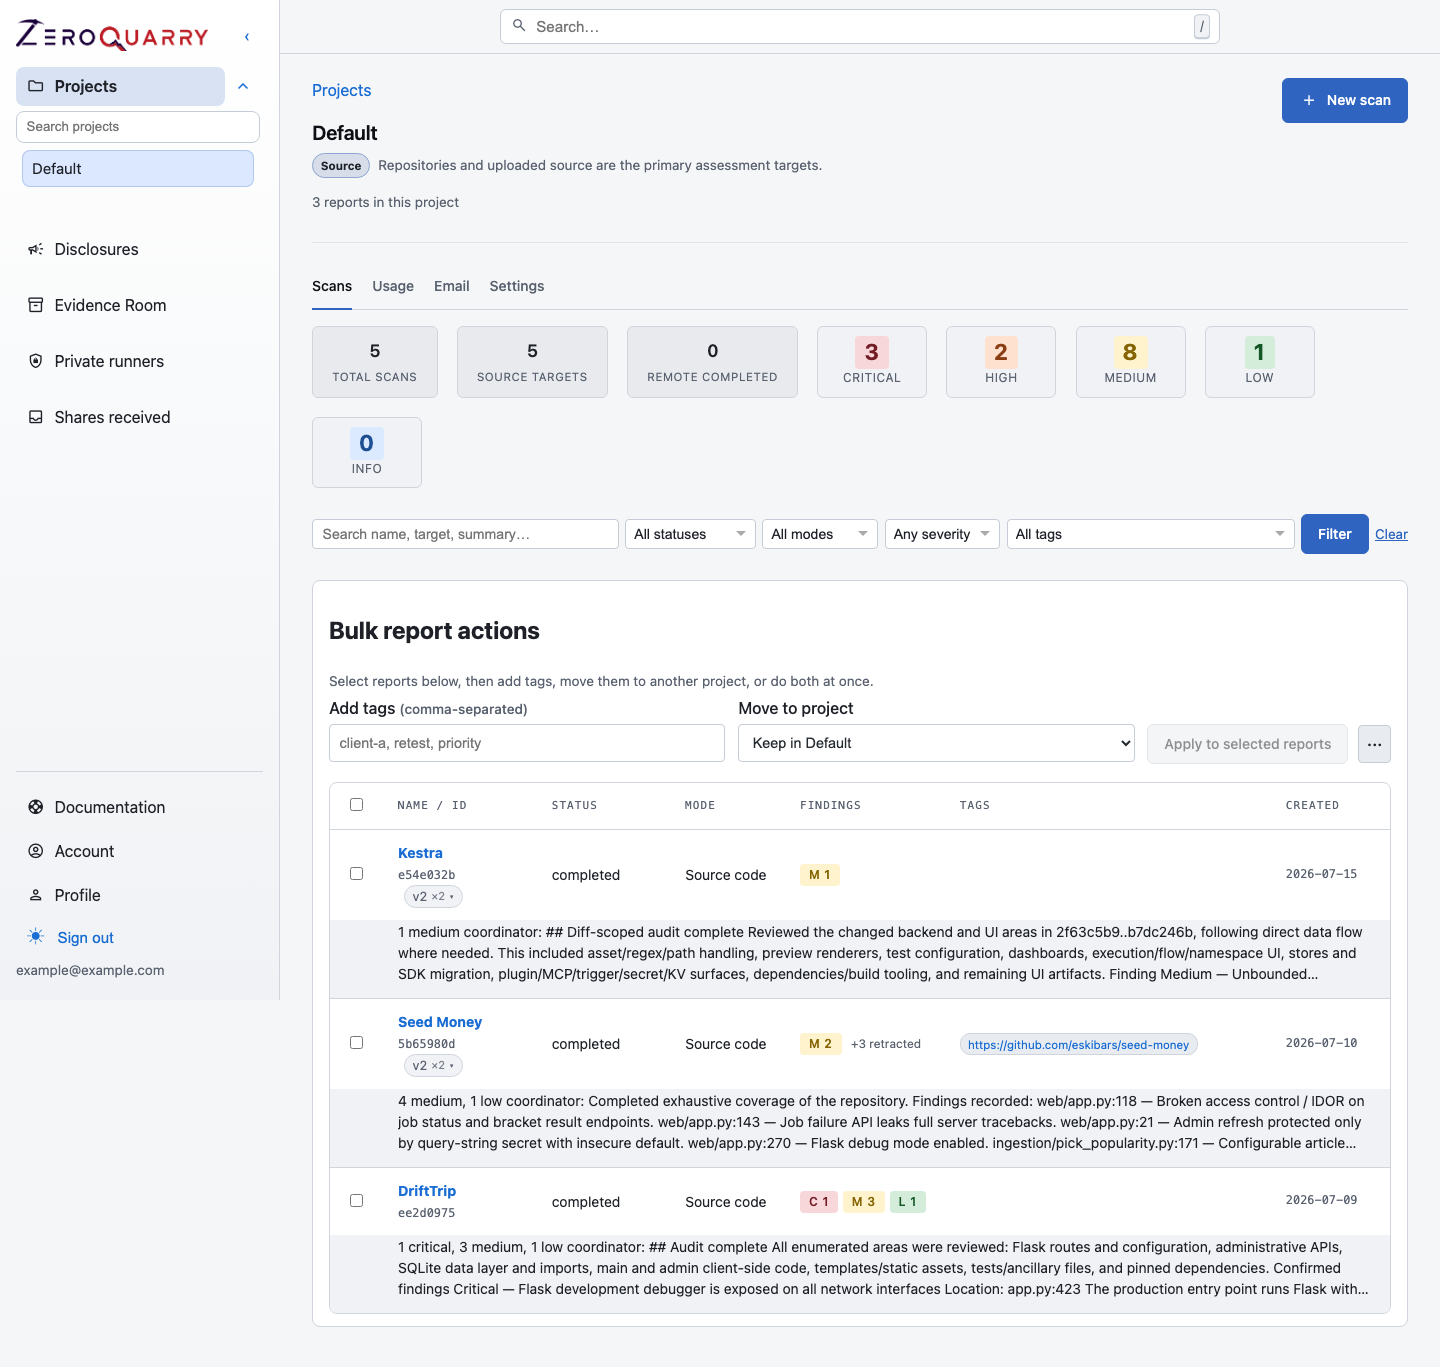Click Seed Money's M 2 medium badge
This screenshot has height=1367, width=1440.
821,1044
